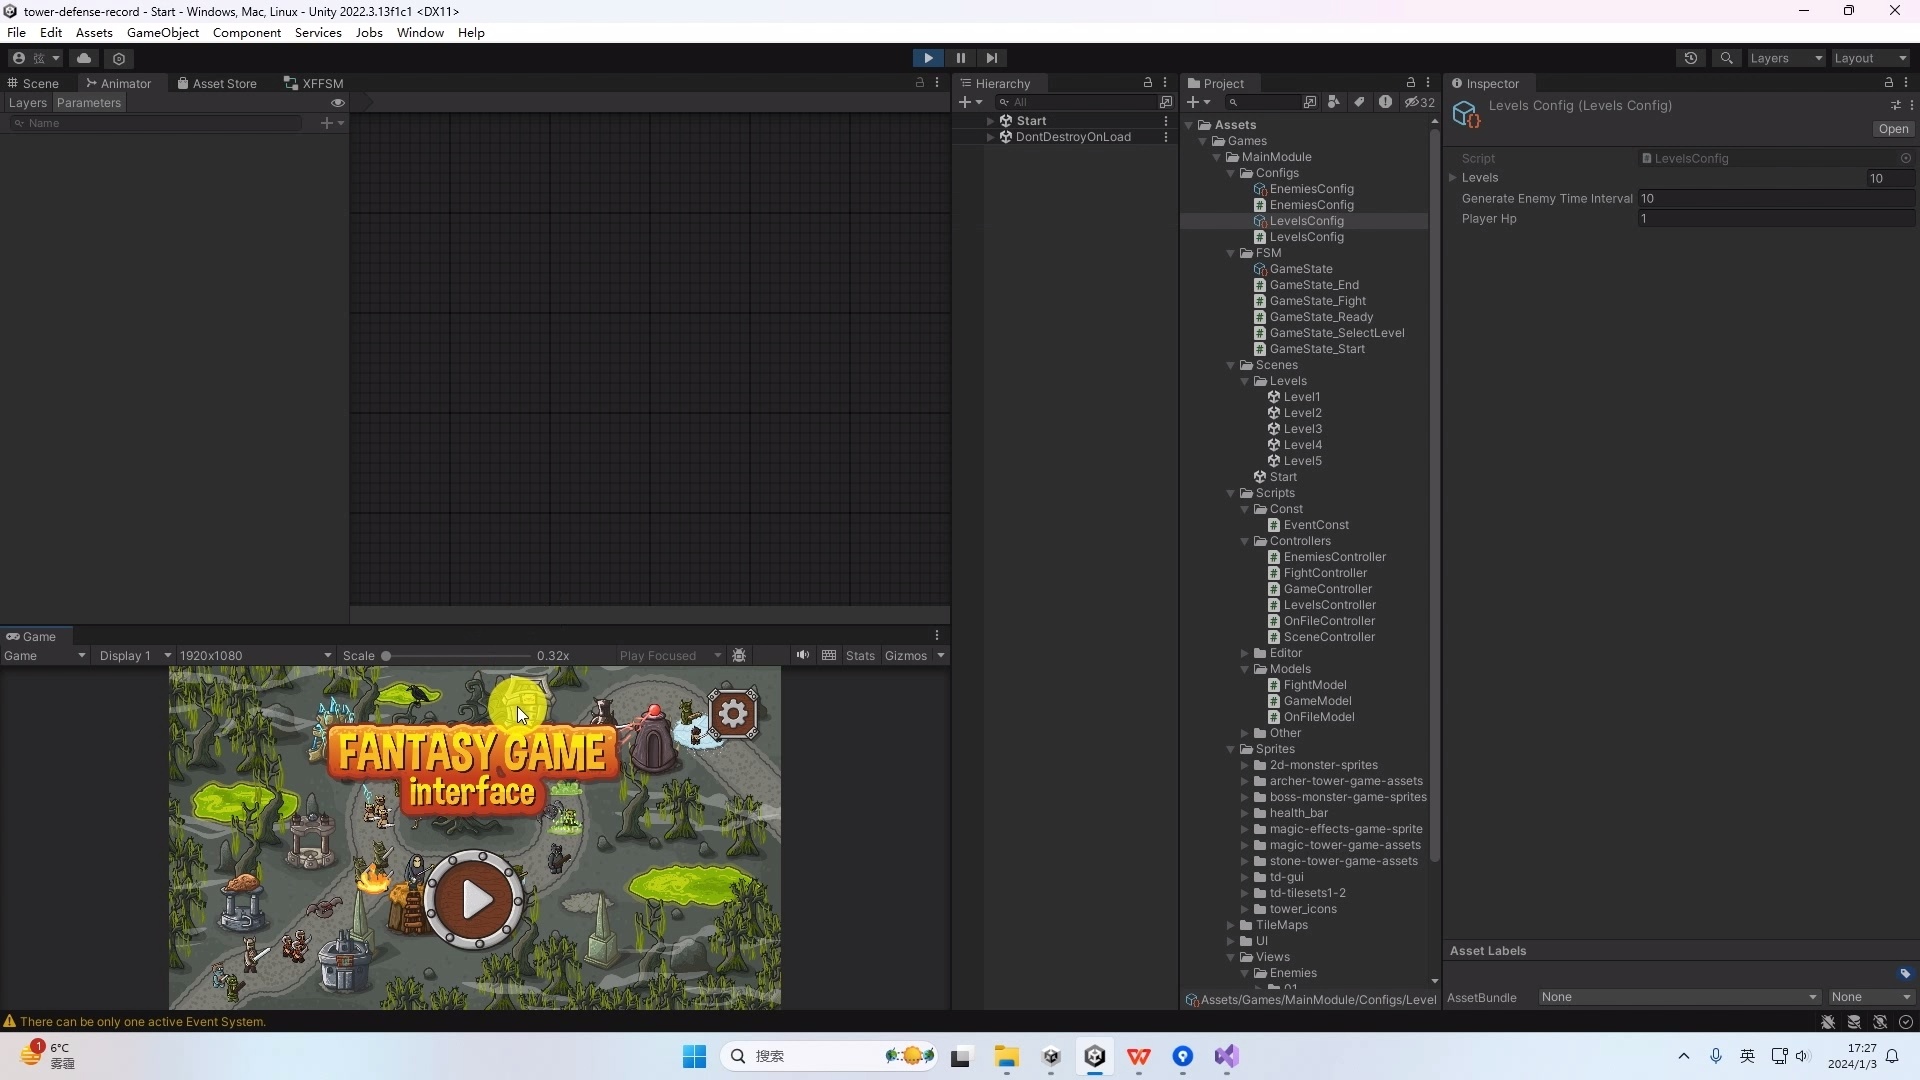
Task: Click the Play button to enter play mode
Action: point(928,58)
